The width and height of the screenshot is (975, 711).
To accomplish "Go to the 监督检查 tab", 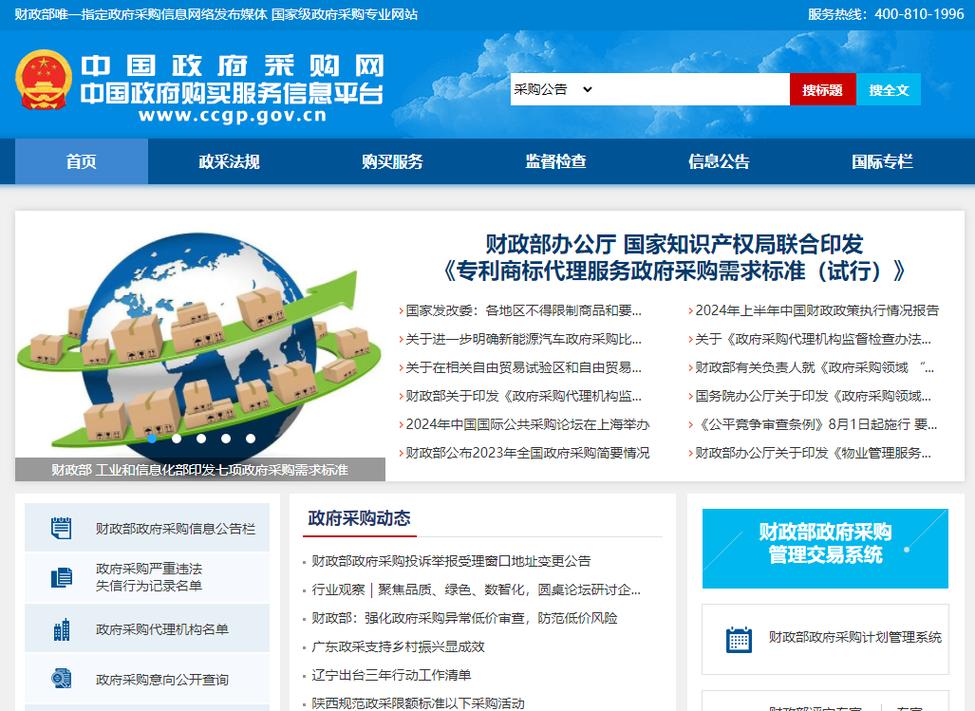I will pos(555,162).
